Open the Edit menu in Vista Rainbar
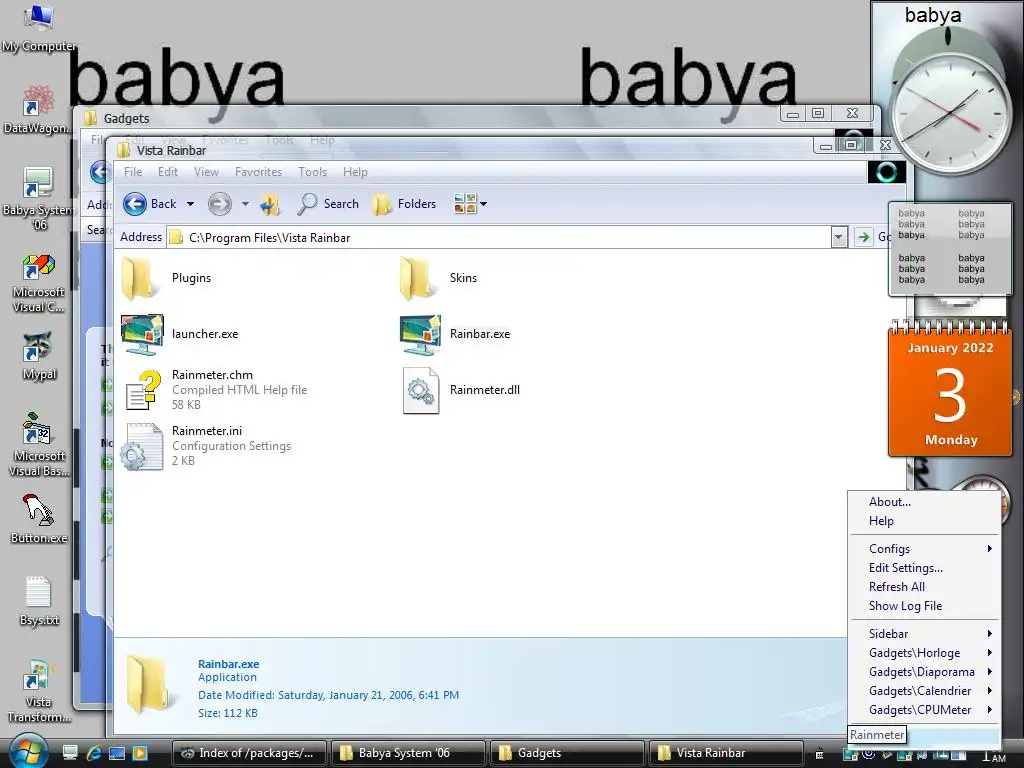The width and height of the screenshot is (1024, 768). 168,172
